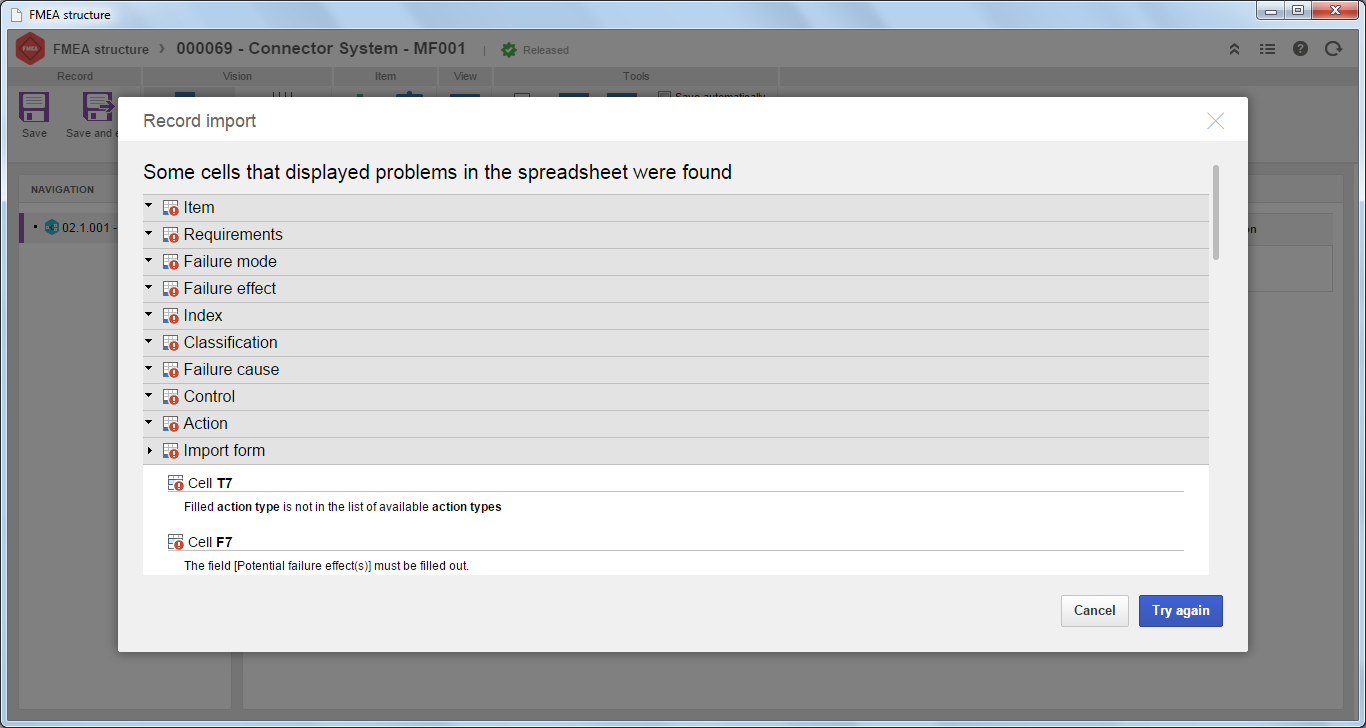Close the Record import dialog

tap(1215, 121)
